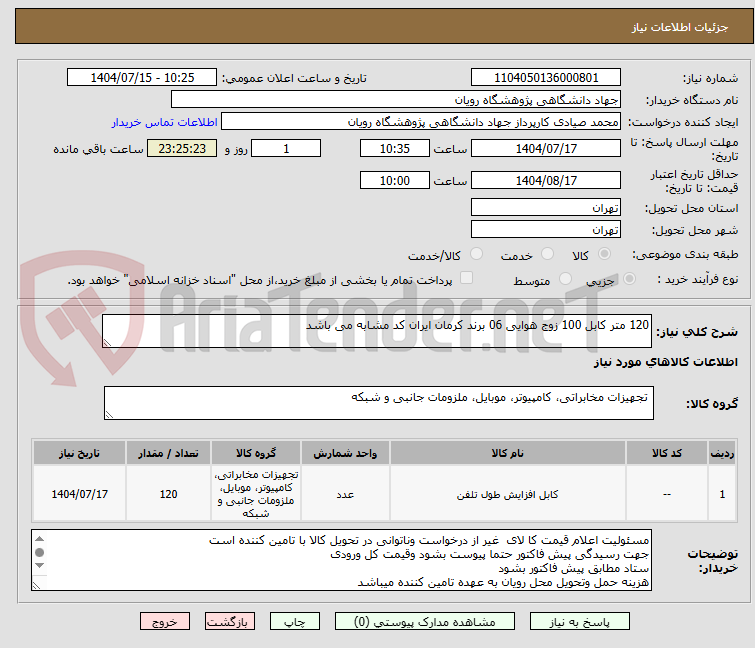Select the جزیی purchase type radio
This screenshot has width=755, height=648.
point(629,279)
